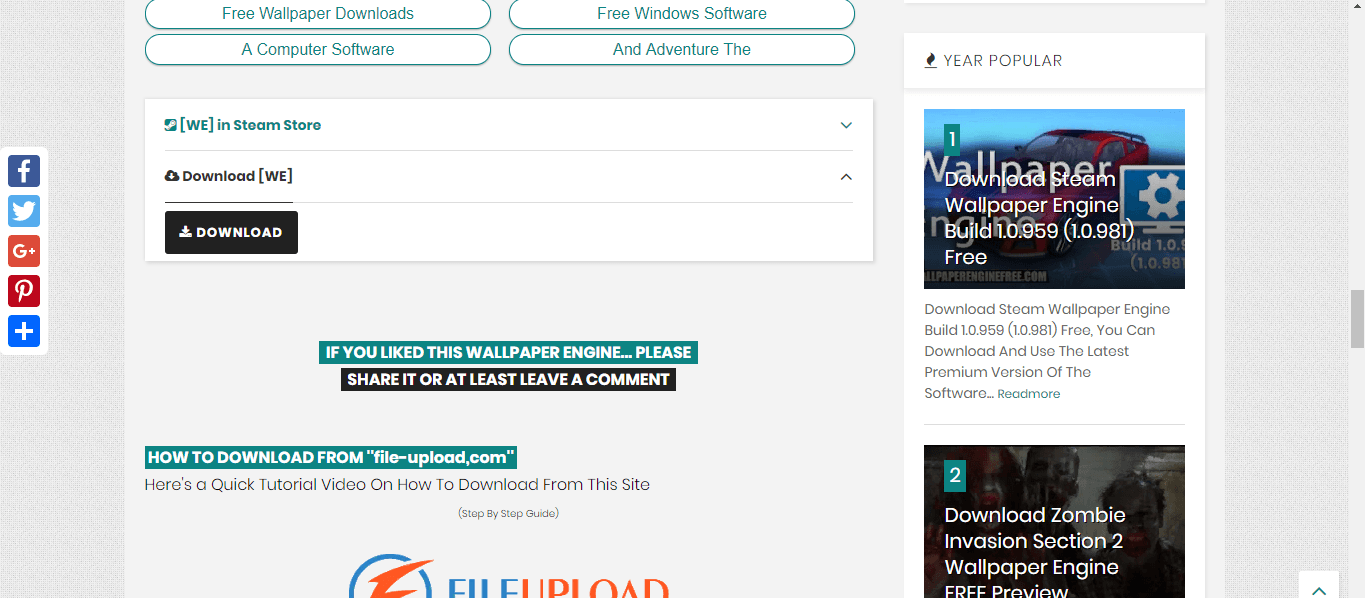Image resolution: width=1365 pixels, height=598 pixels.
Task: Click the 'YEAR POPULAR' widget title
Action: (x=1003, y=60)
